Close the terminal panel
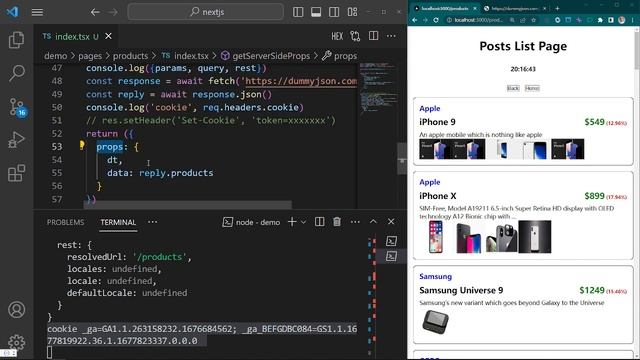This screenshot has height=360, width=640. tap(391, 222)
